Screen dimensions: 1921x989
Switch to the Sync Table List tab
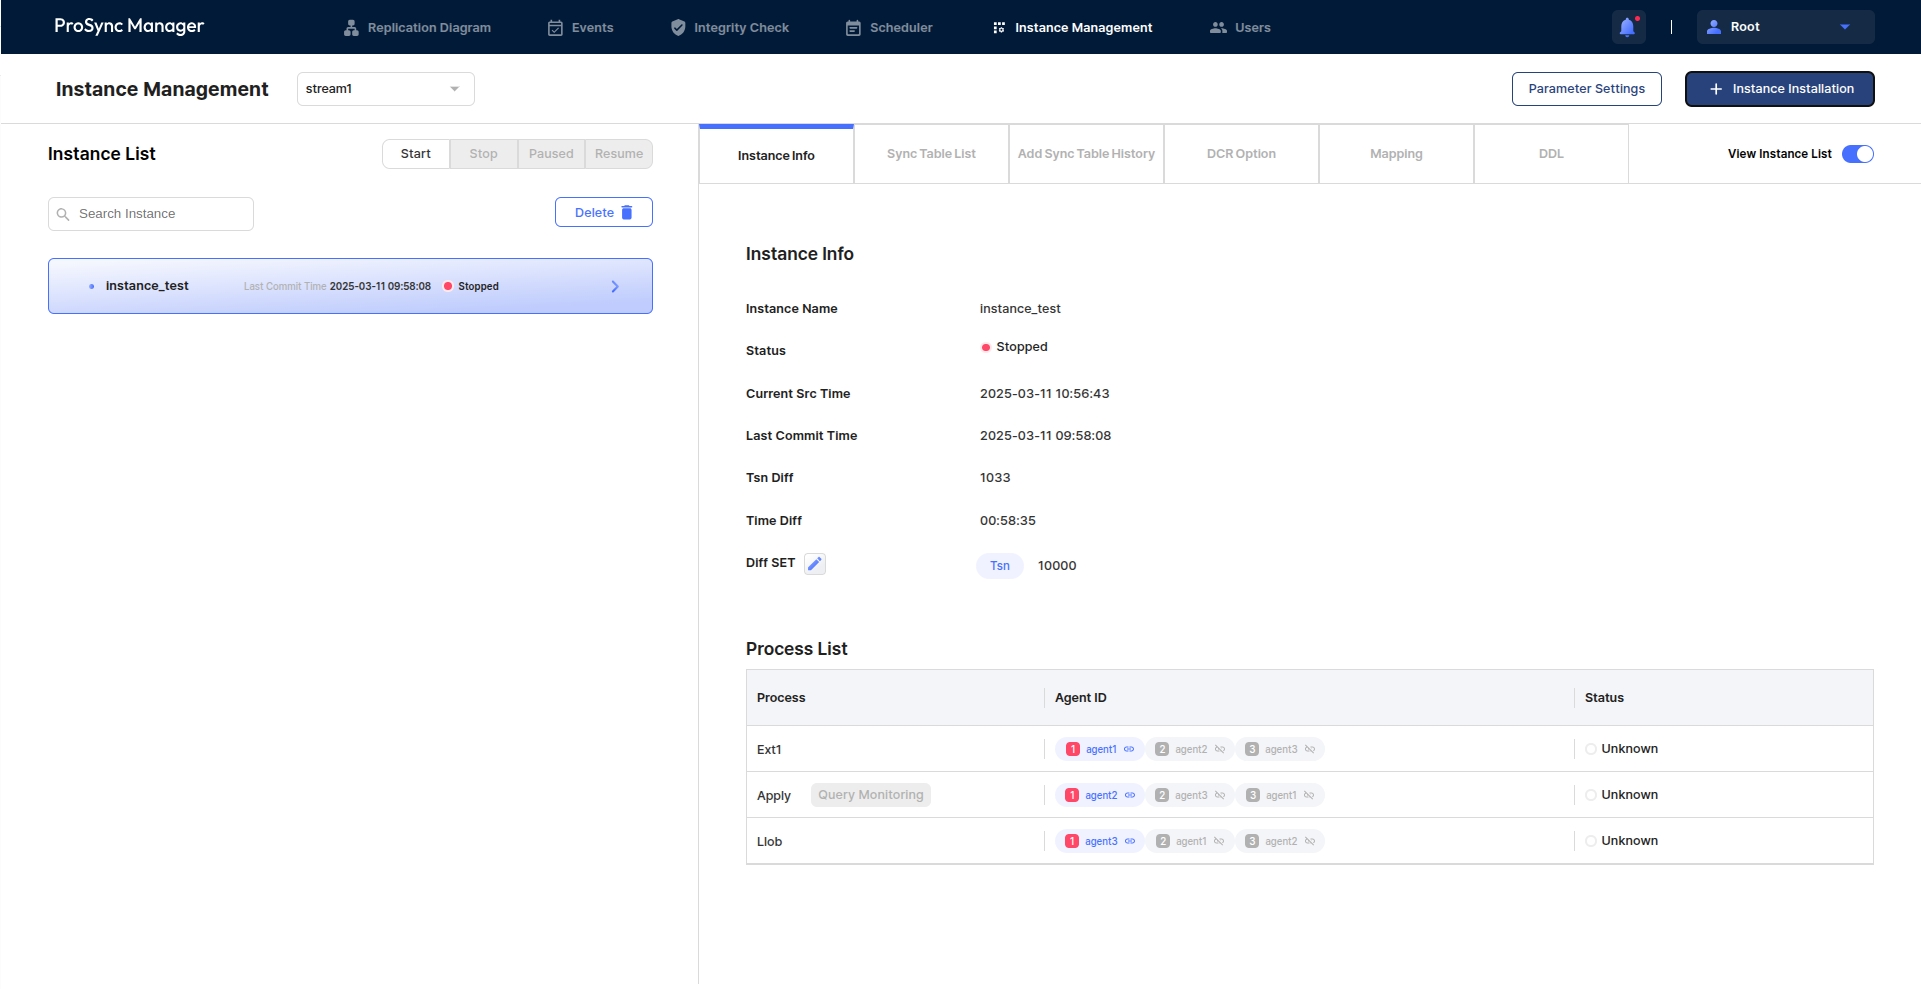click(x=931, y=154)
